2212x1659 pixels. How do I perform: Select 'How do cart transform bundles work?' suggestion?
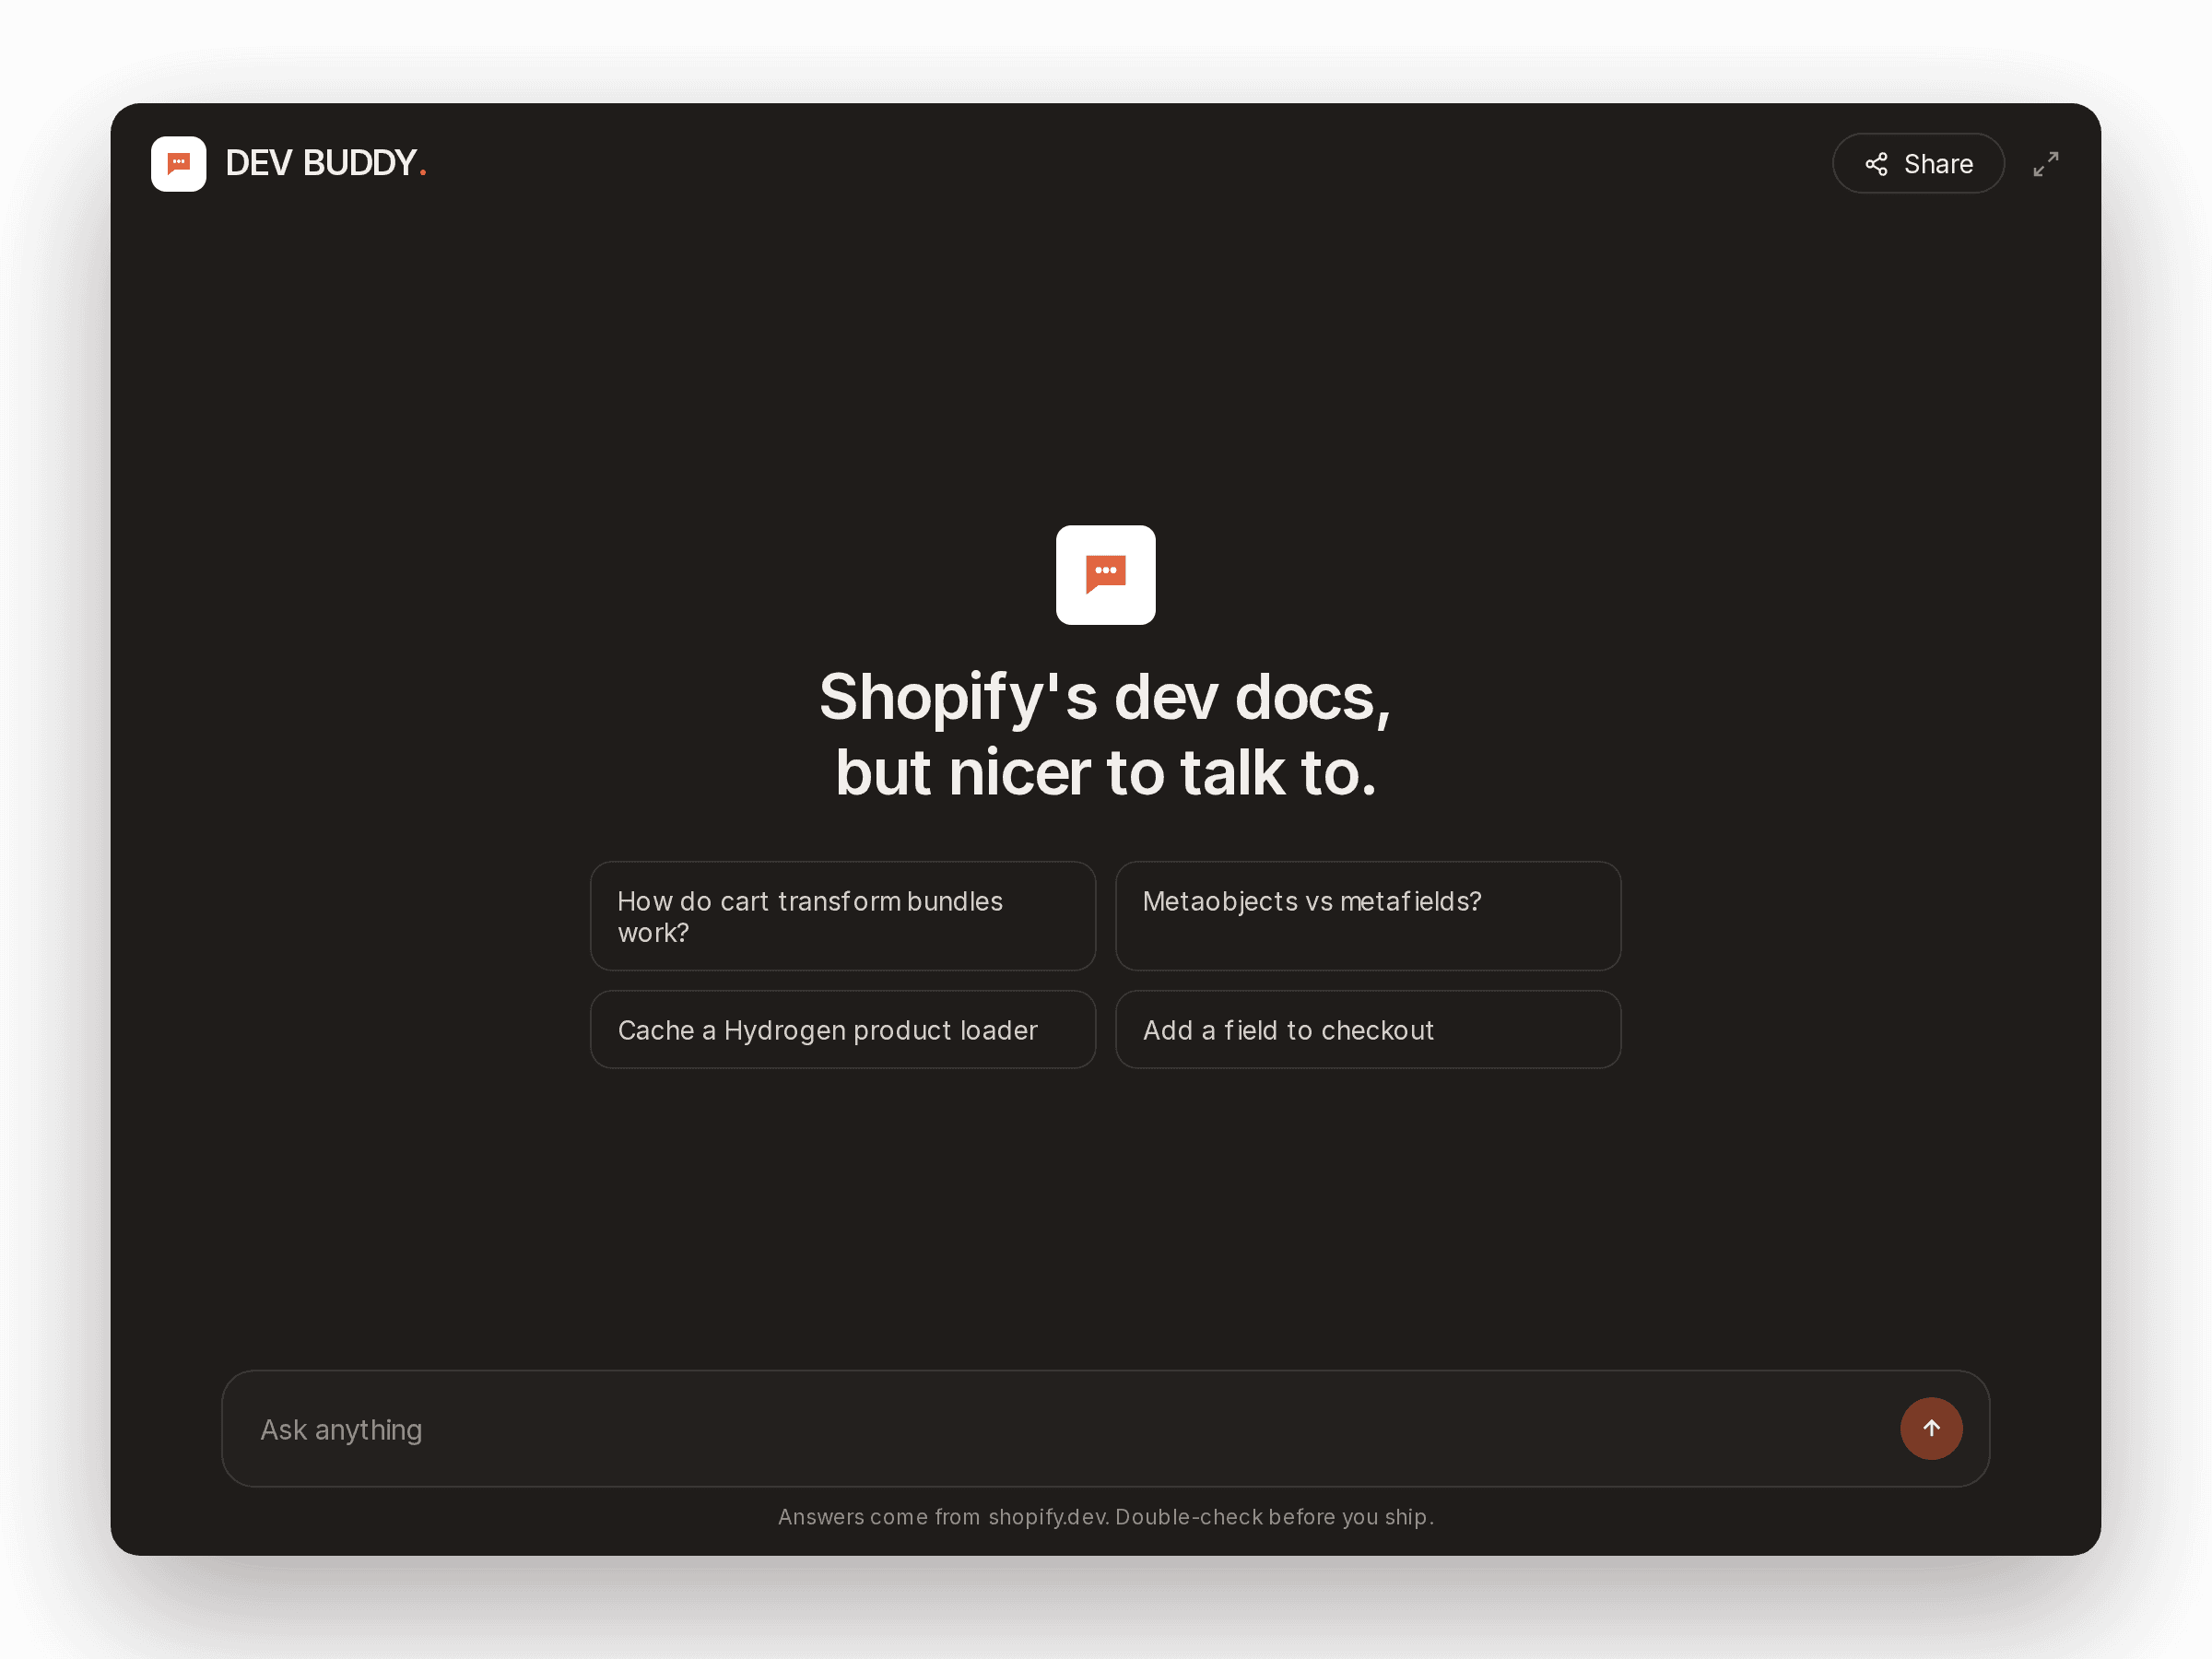pos(843,916)
